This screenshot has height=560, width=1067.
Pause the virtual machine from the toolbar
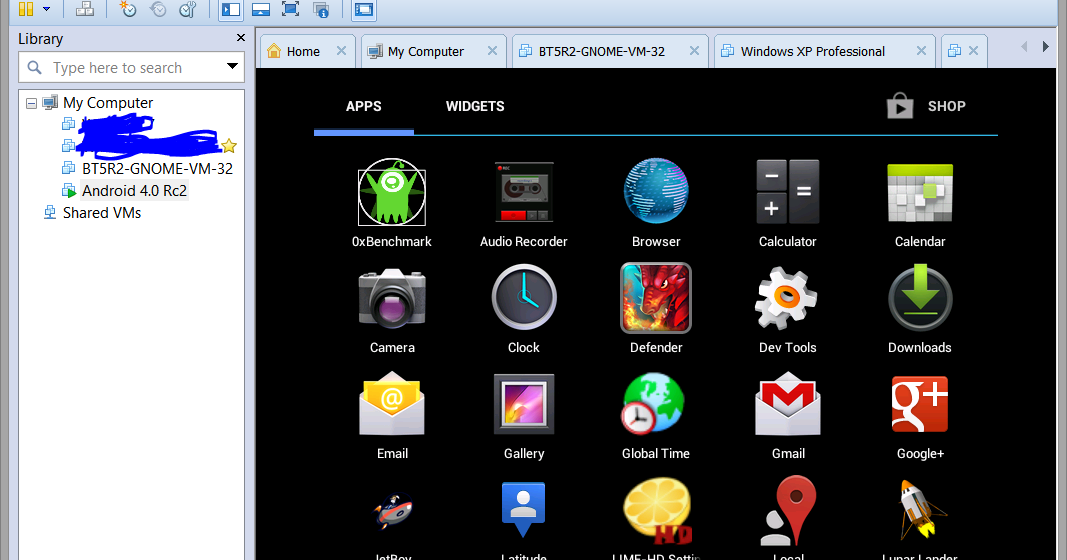tap(26, 10)
